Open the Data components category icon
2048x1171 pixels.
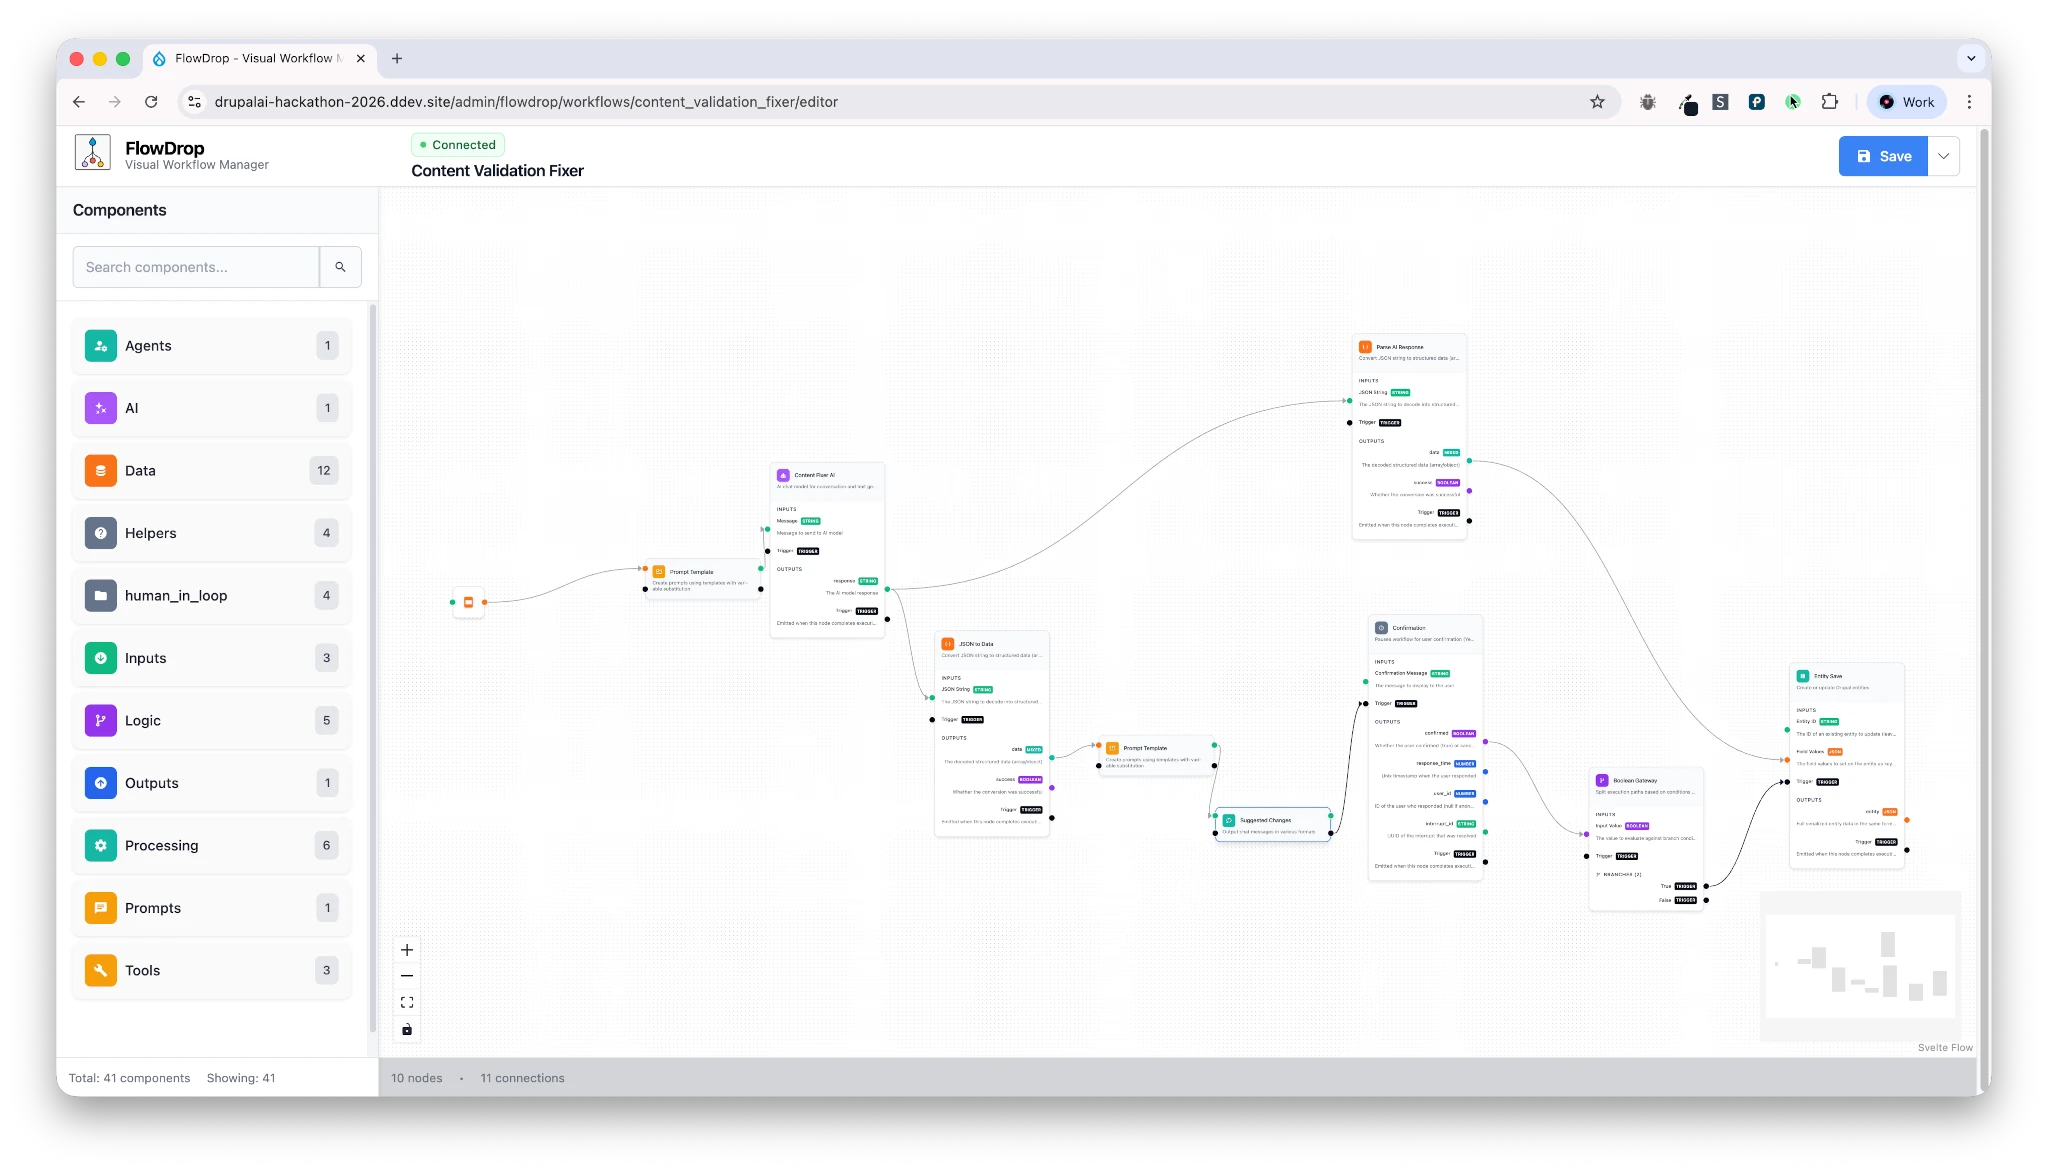[x=101, y=470]
